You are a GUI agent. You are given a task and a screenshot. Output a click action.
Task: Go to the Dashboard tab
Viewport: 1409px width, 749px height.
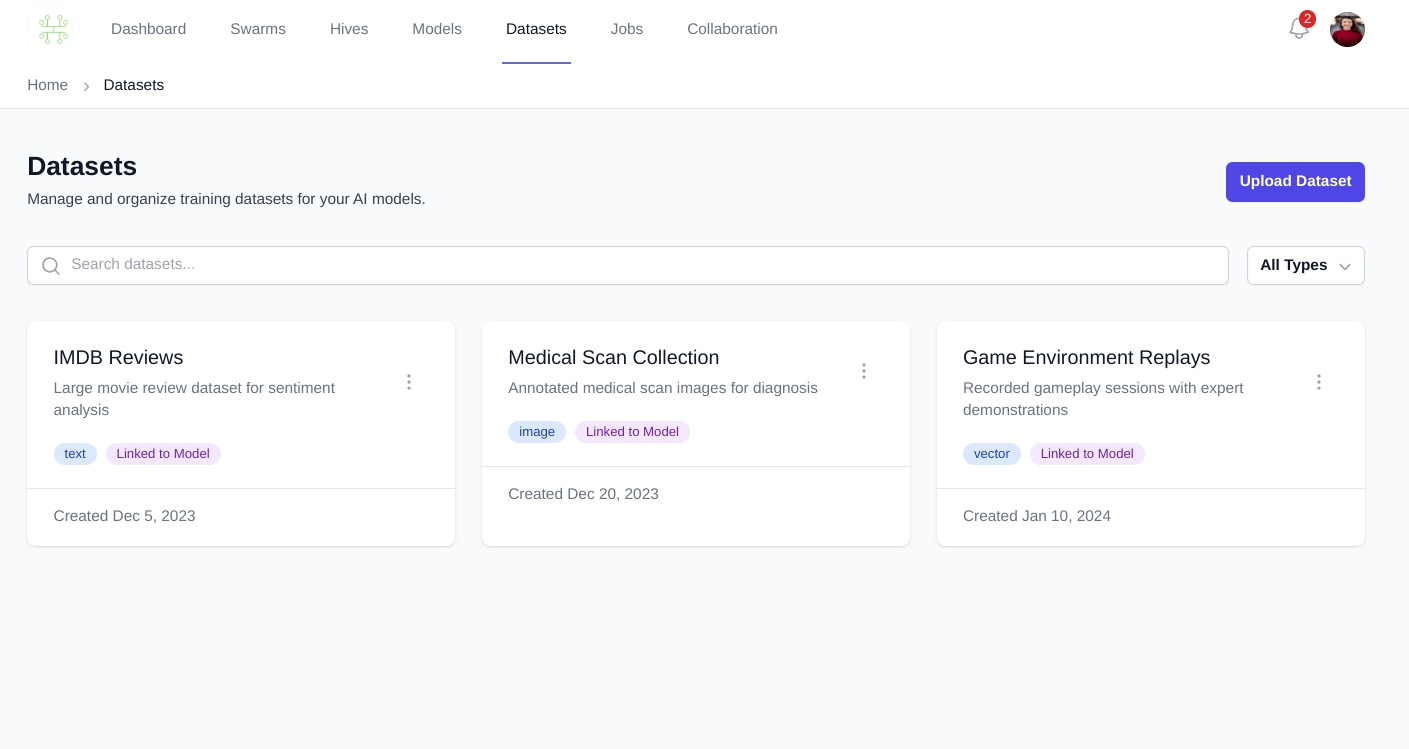148,29
